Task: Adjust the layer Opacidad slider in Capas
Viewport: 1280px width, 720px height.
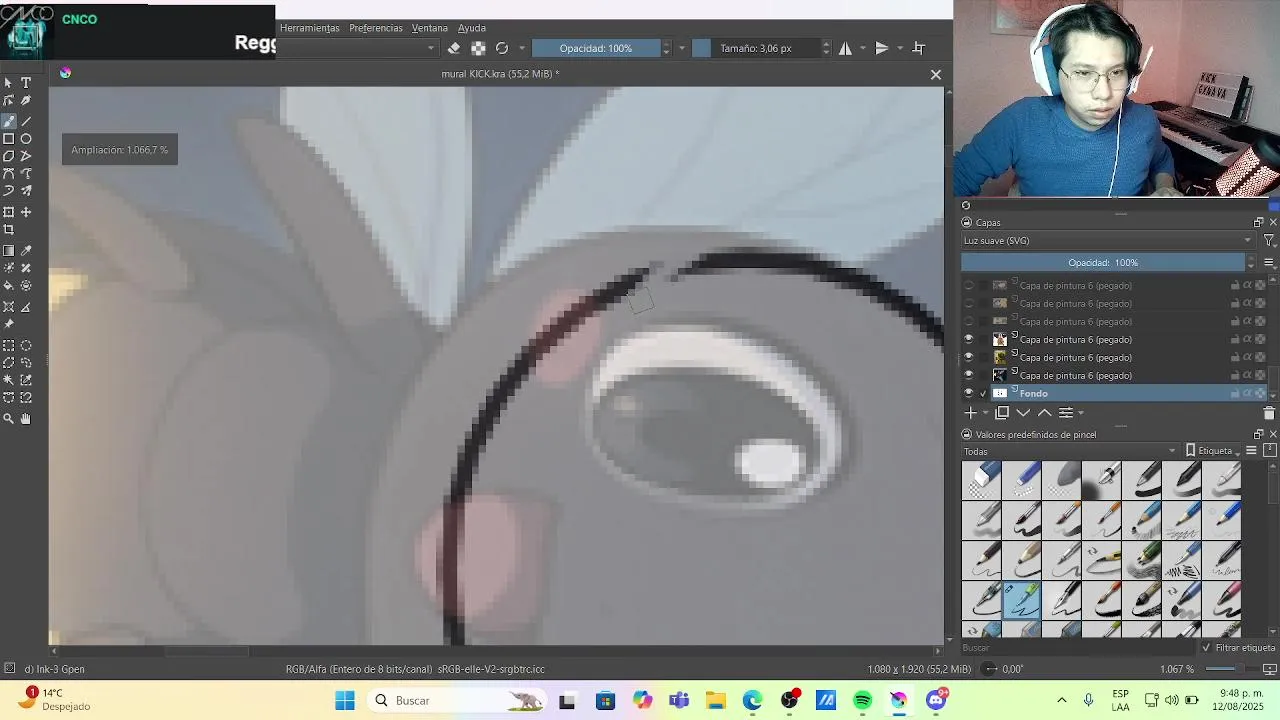Action: (1103, 263)
